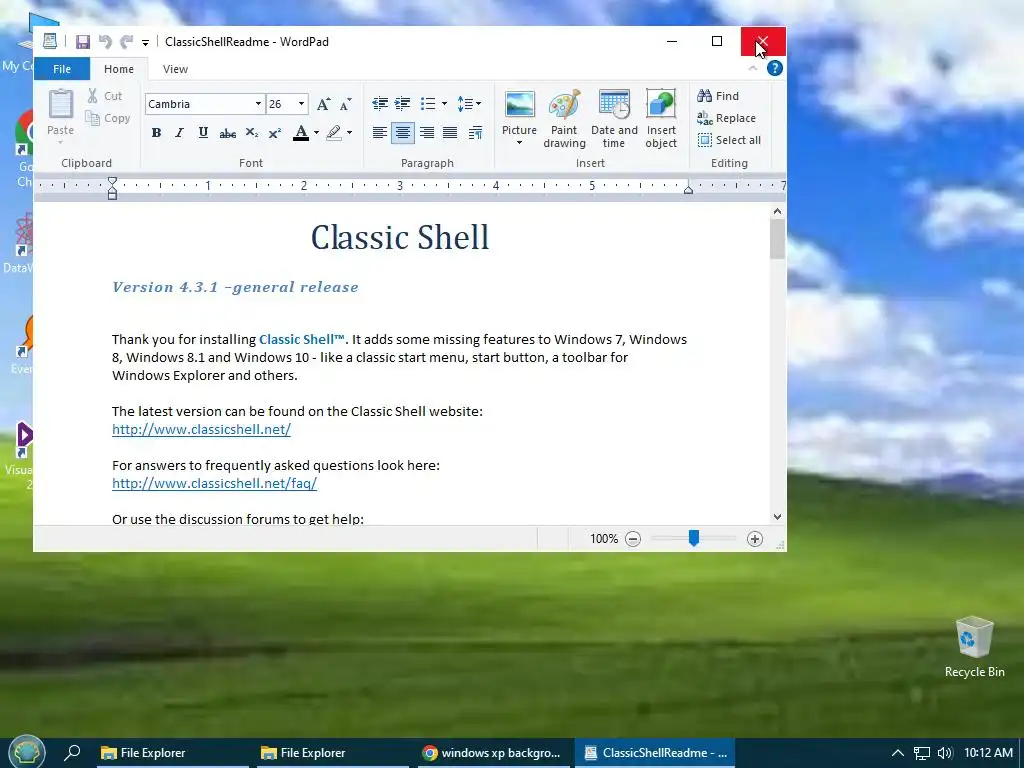Align text right
Viewport: 1024px width, 768px height.
tap(426, 133)
